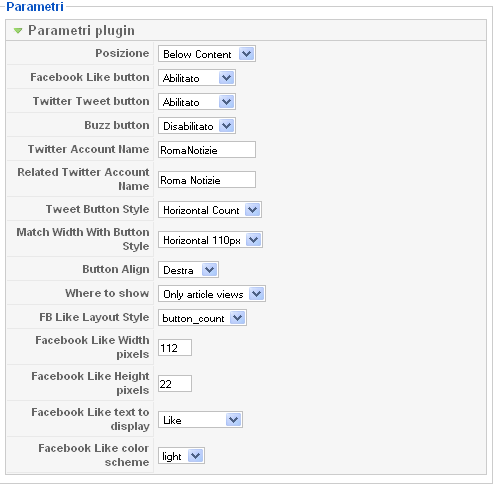The width and height of the screenshot is (494, 487).
Task: Click the Only article views dropdown arrow
Action: click(256, 294)
